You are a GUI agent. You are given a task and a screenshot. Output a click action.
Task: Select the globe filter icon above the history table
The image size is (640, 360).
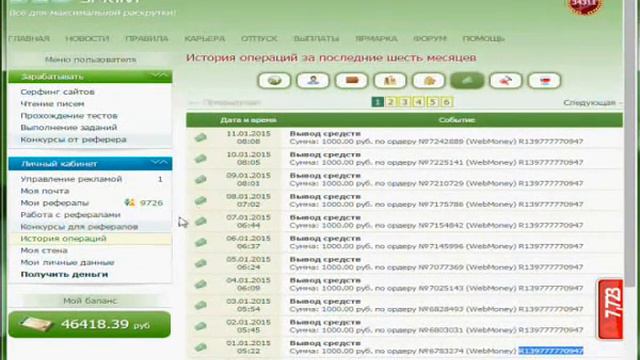pyautogui.click(x=274, y=80)
